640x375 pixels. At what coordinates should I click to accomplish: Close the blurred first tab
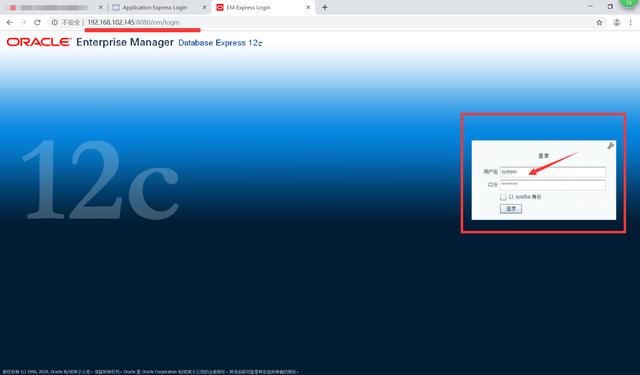click(100, 7)
